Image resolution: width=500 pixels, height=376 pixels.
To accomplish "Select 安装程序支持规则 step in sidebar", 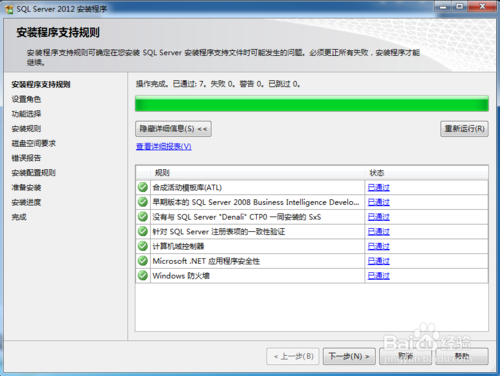I will point(41,84).
